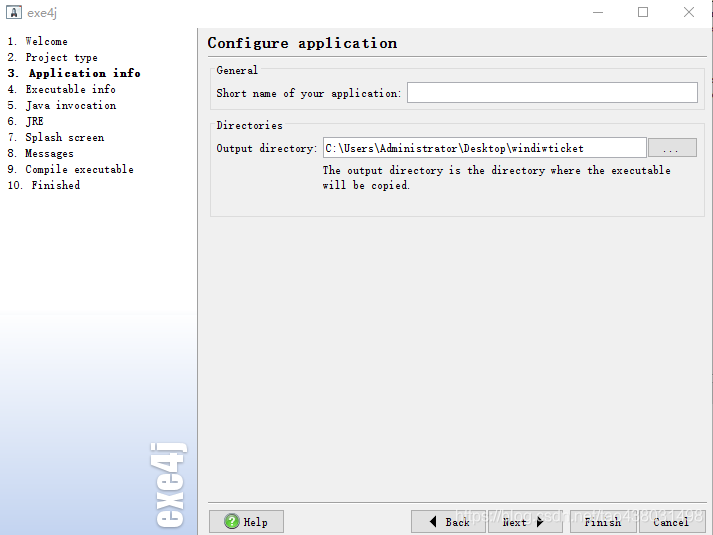Open the output directory browse button
Viewport: 713px width, 535px height.
[672, 148]
